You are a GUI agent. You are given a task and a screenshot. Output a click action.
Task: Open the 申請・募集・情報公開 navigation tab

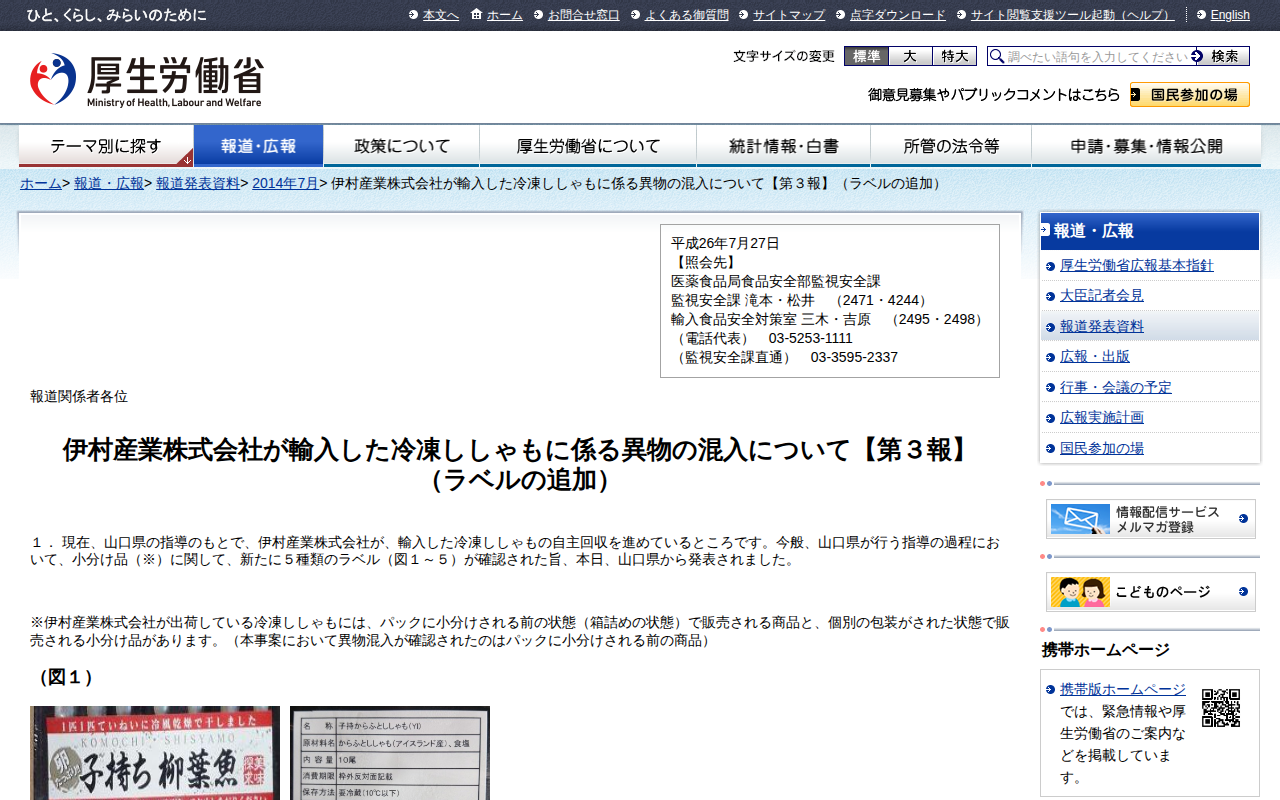click(1146, 146)
